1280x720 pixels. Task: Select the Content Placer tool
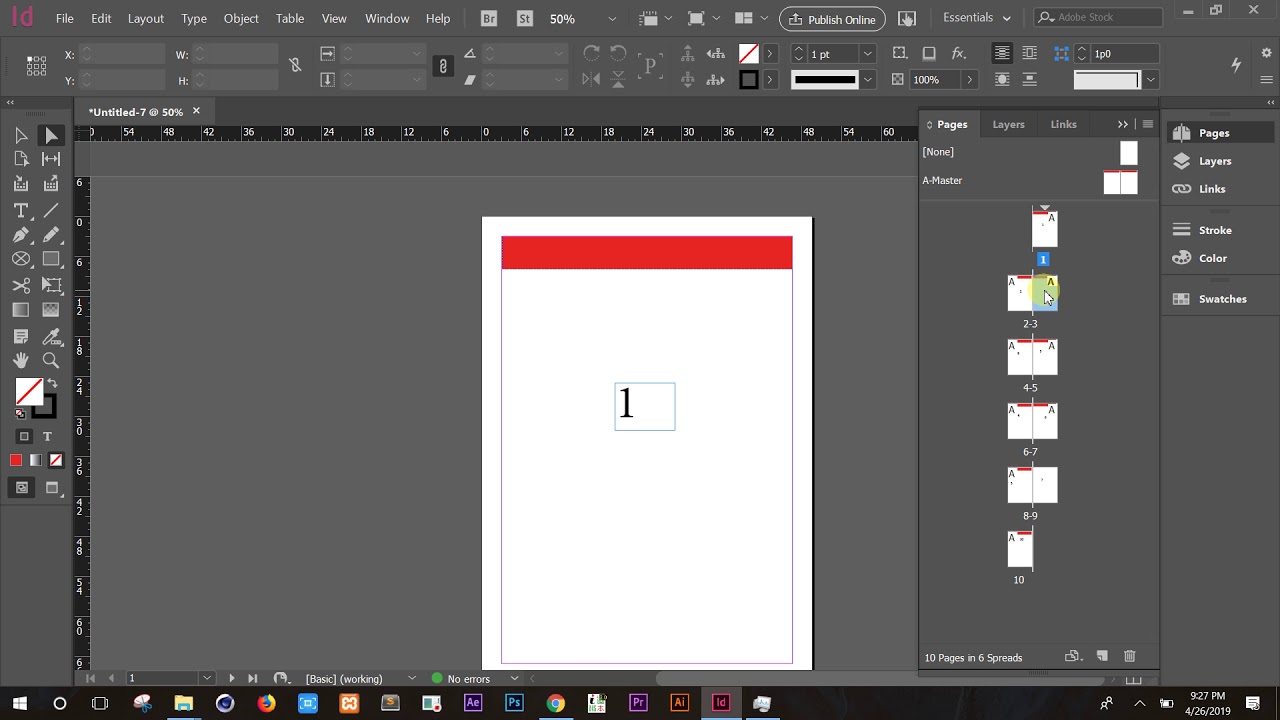click(51, 184)
